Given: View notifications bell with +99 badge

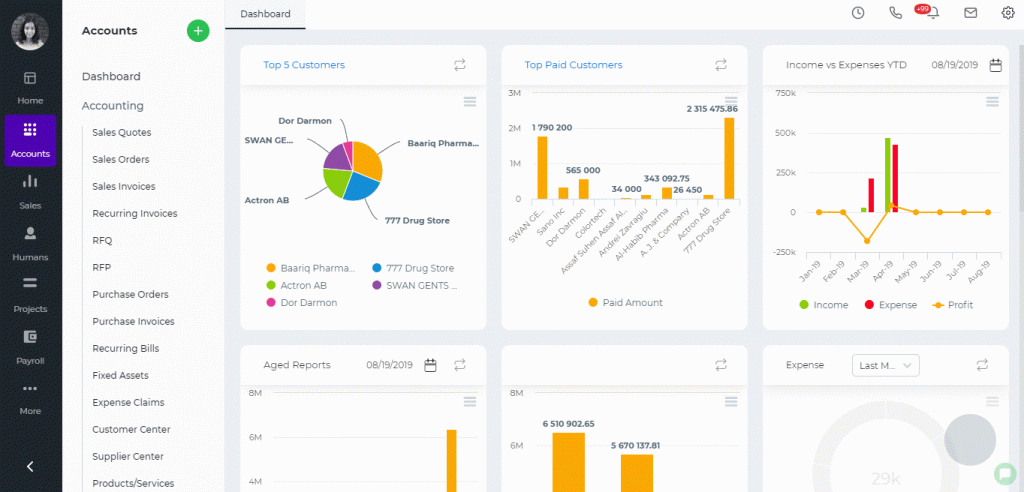Looking at the screenshot, I should click(933, 12).
